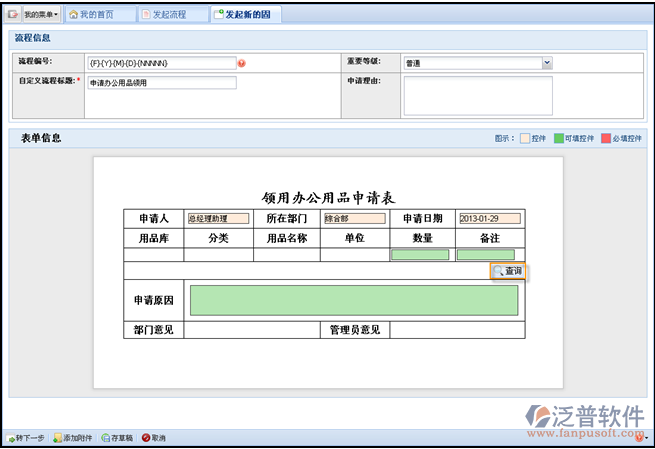Click the 流程编号 input field
Image resolution: width=655 pixels, height=449 pixels.
pyautogui.click(x=161, y=63)
